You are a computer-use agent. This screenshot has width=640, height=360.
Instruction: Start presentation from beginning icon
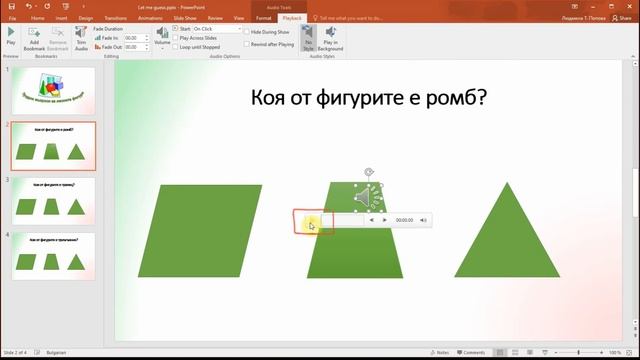coord(65,7)
